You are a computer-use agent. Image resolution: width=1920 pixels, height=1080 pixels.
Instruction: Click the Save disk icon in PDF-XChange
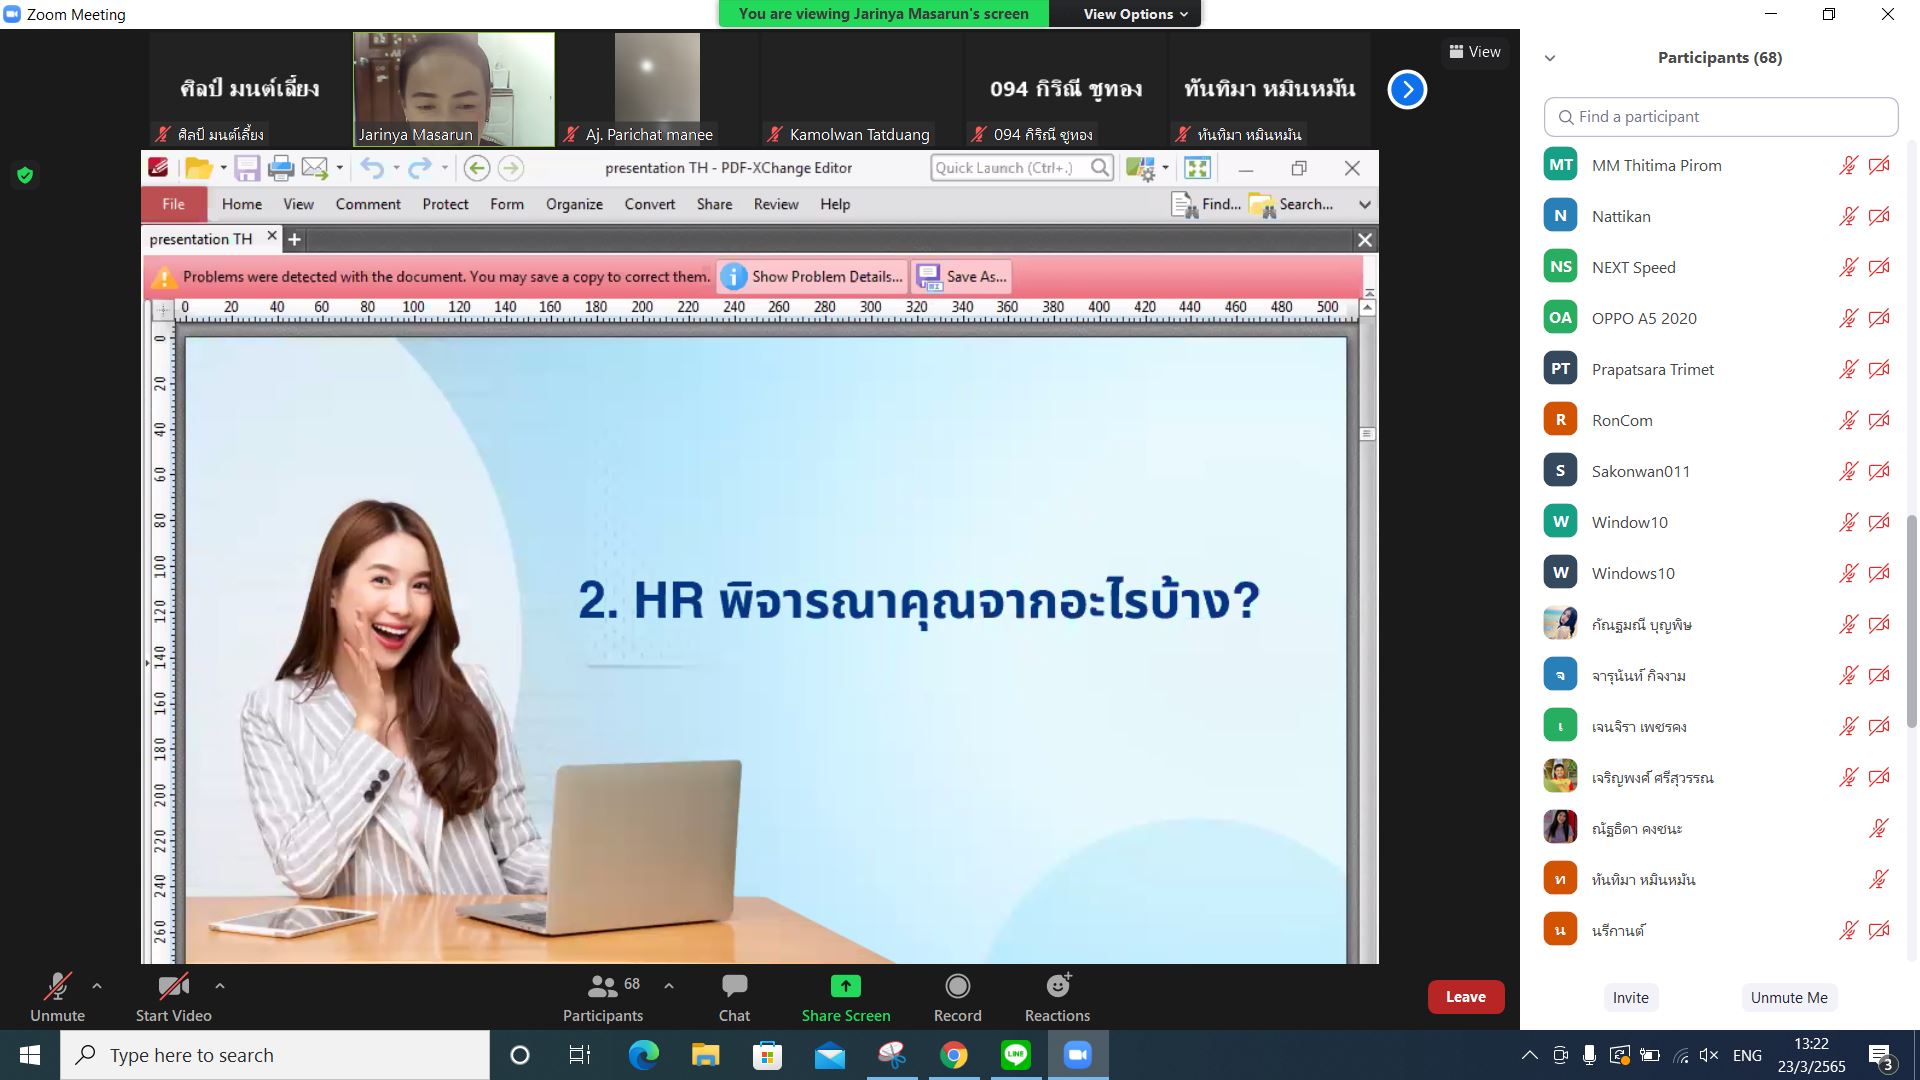coord(247,168)
